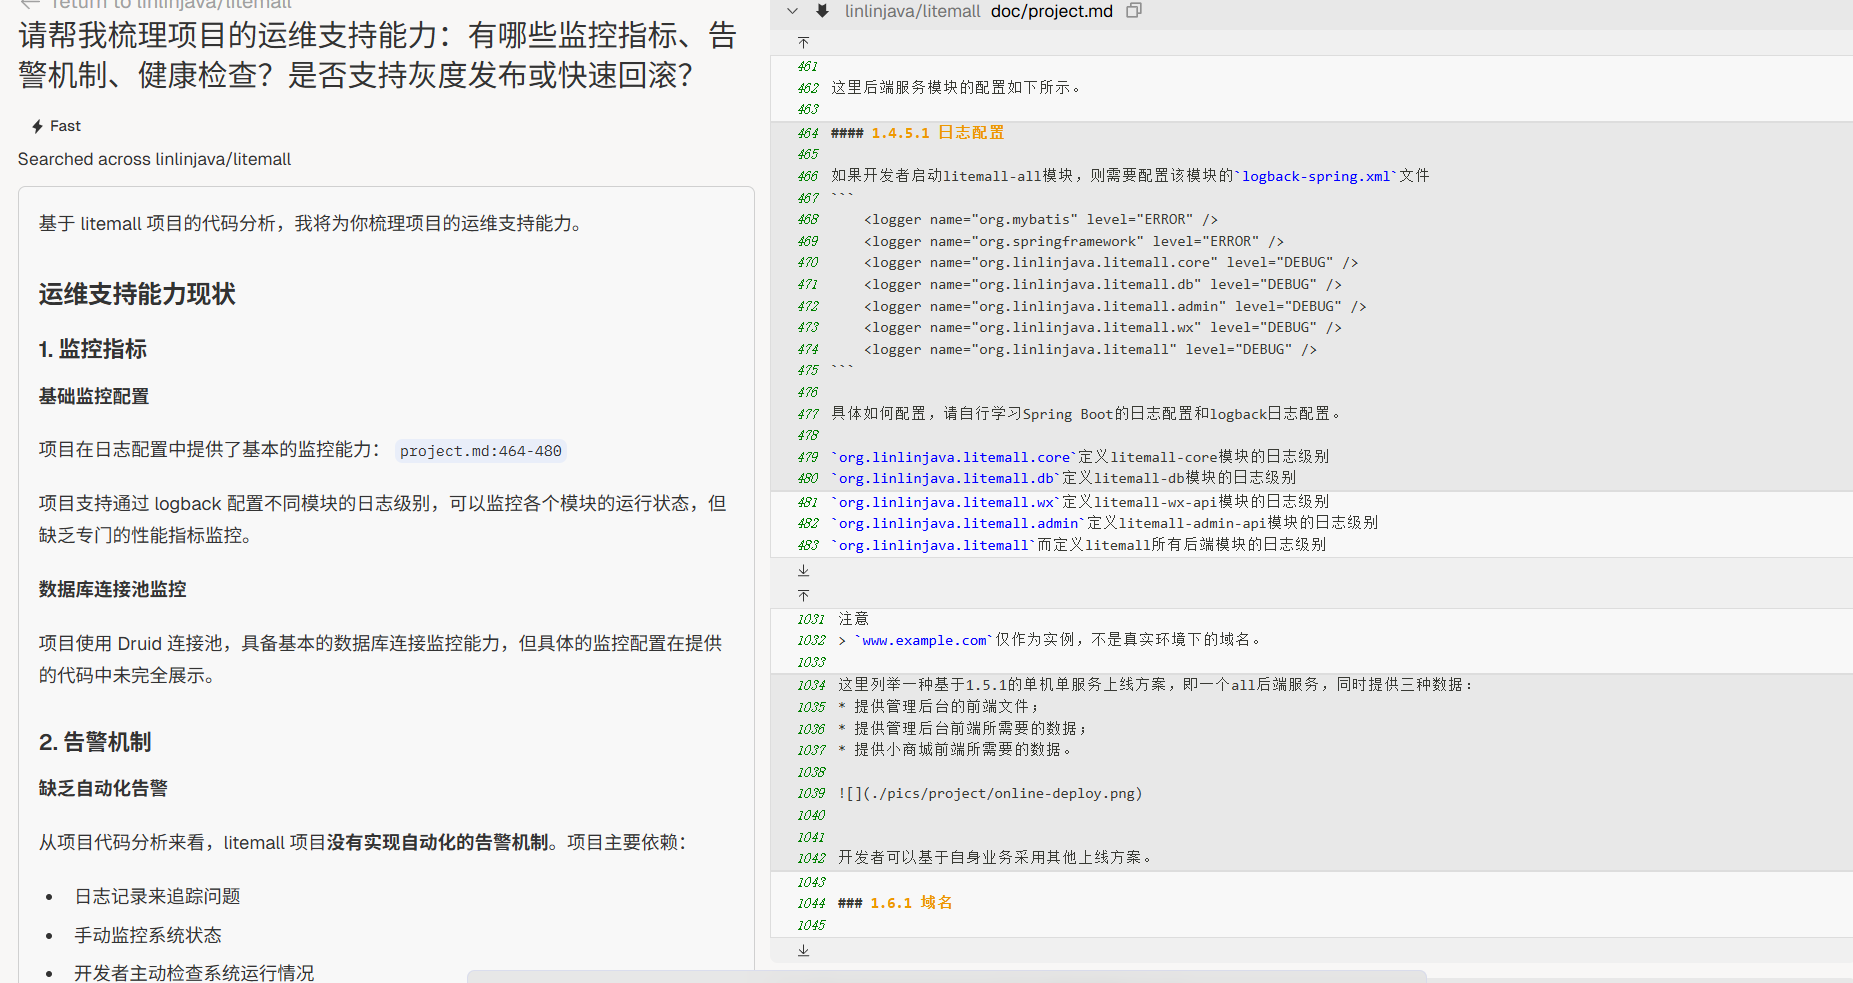The image size is (1853, 983).
Task: Click the Fast lightning bolt icon
Action: pyautogui.click(x=37, y=126)
